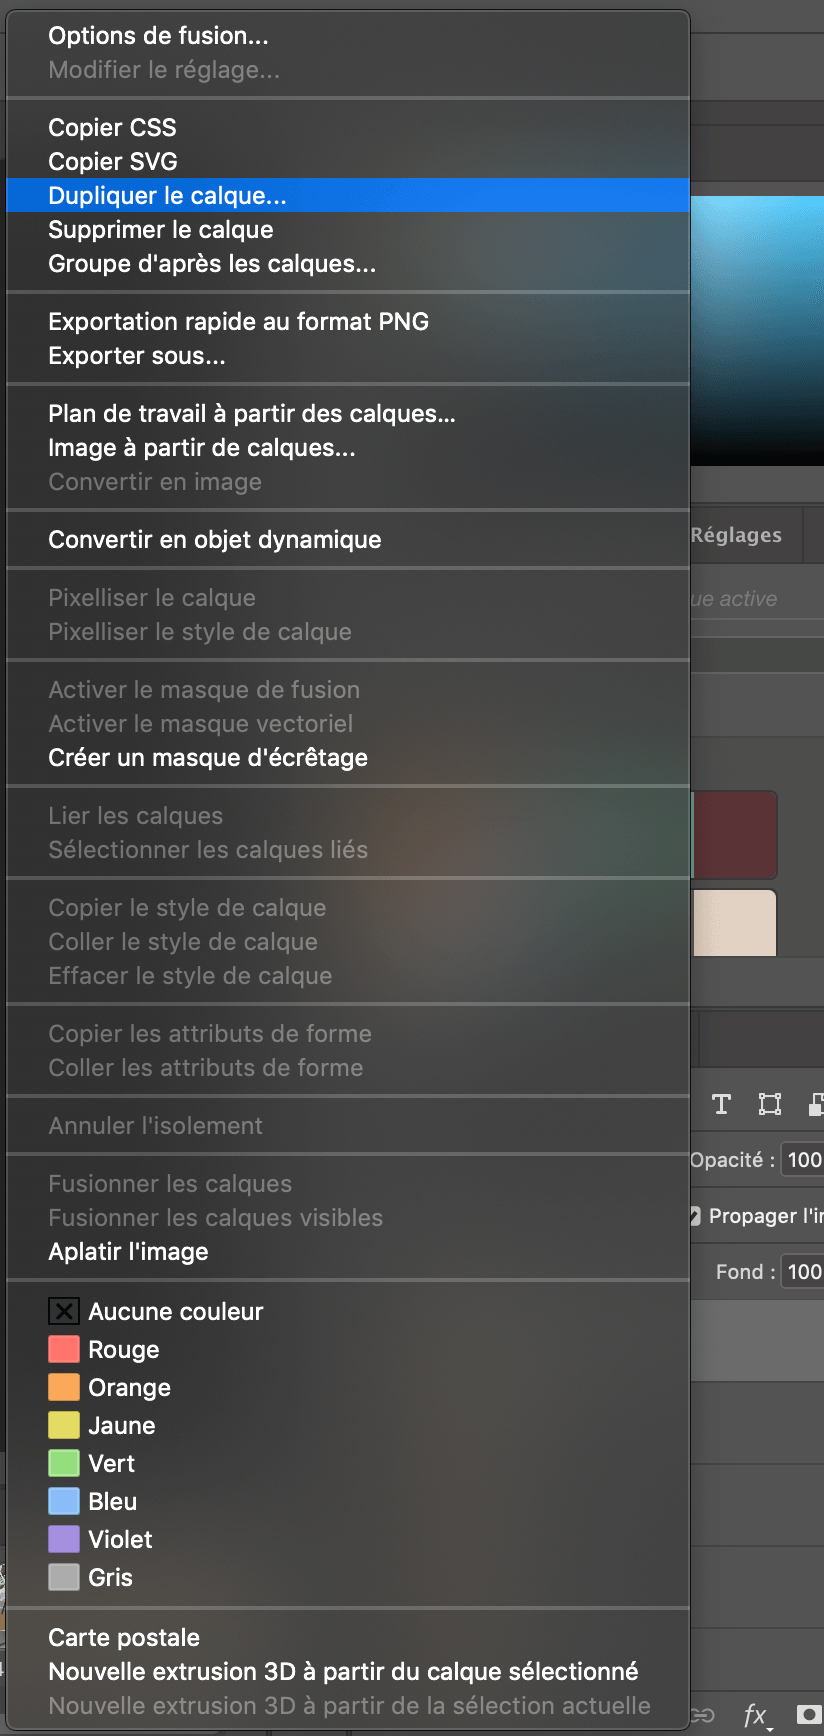
Task: Filter layers by type using T icon
Action: (x=721, y=1104)
